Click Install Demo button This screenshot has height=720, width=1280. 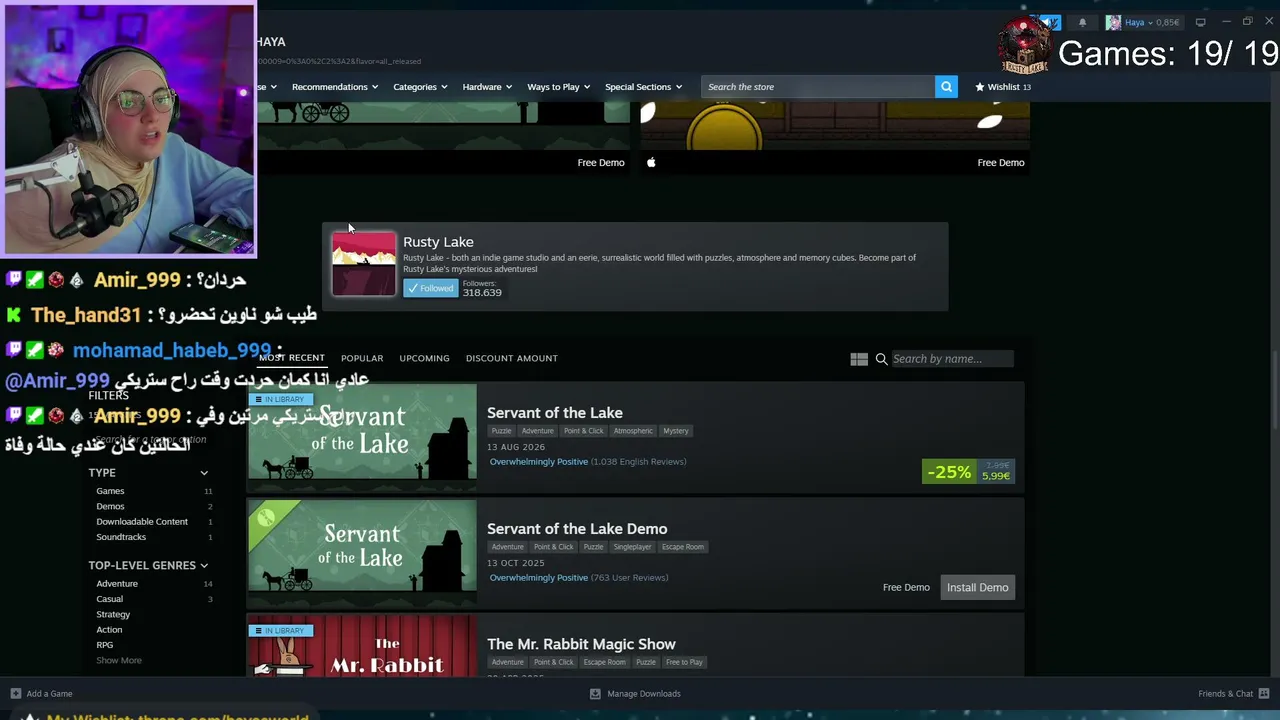[977, 587]
